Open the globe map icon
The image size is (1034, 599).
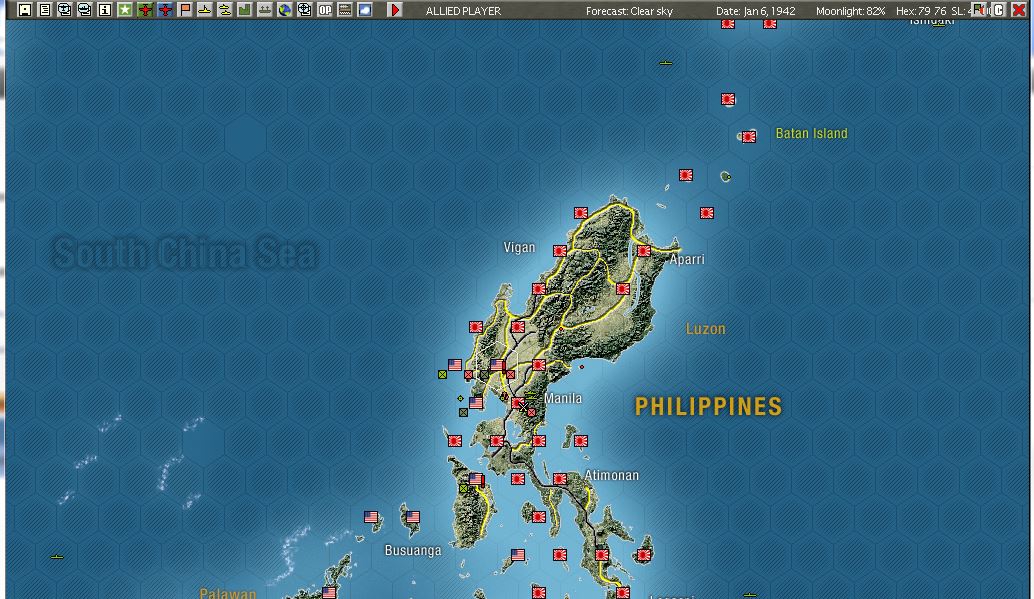[x=285, y=10]
